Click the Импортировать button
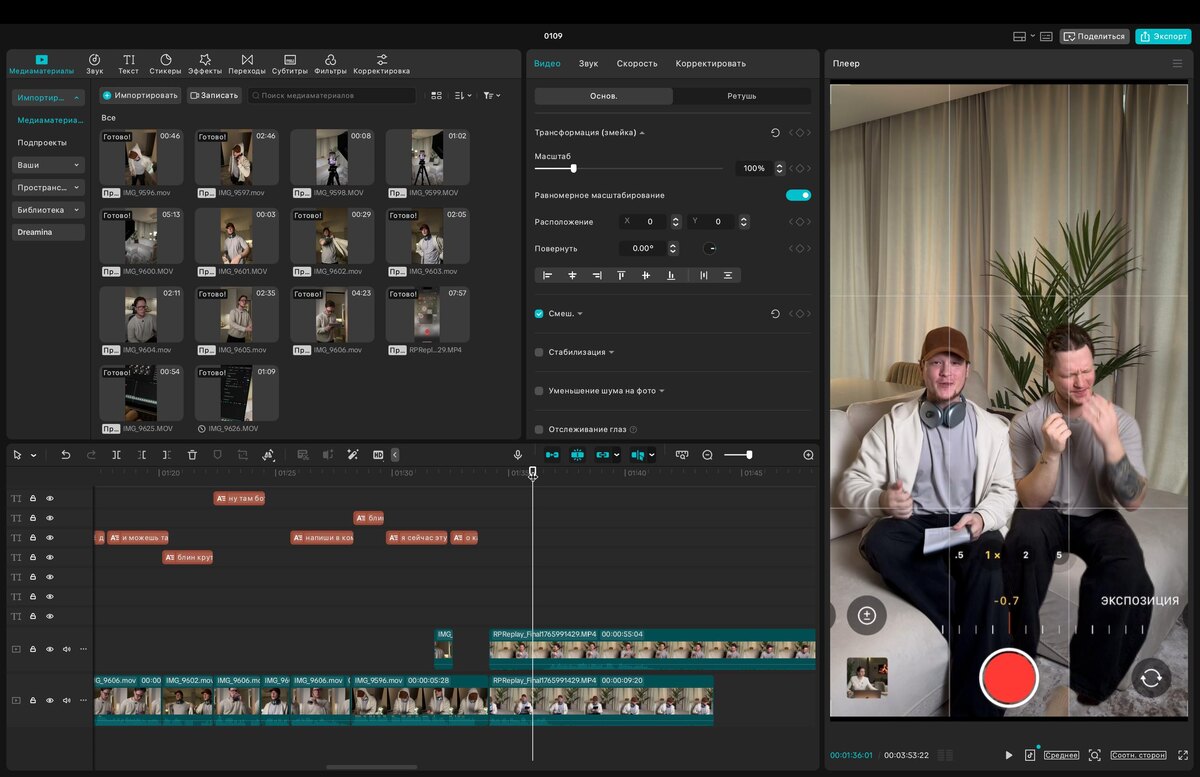The image size is (1200, 777). (x=140, y=96)
